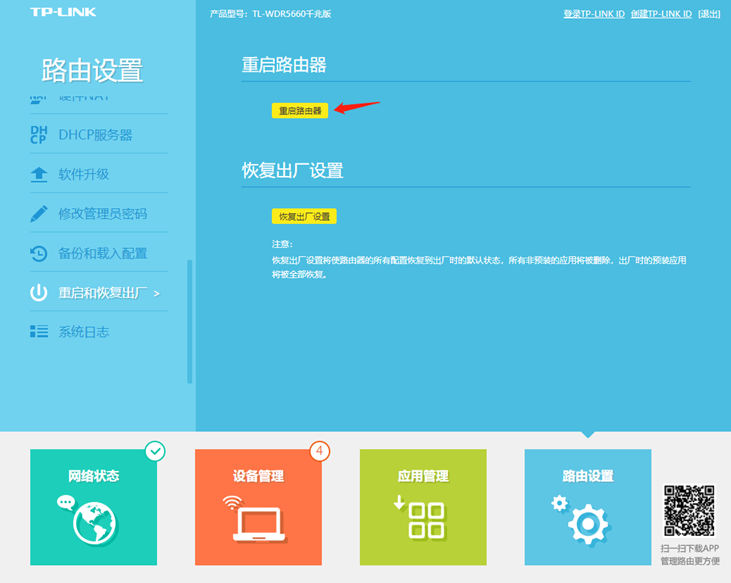731x583 pixels.
Task: Click the grid icon on 应用管理 tile
Action: click(424, 520)
